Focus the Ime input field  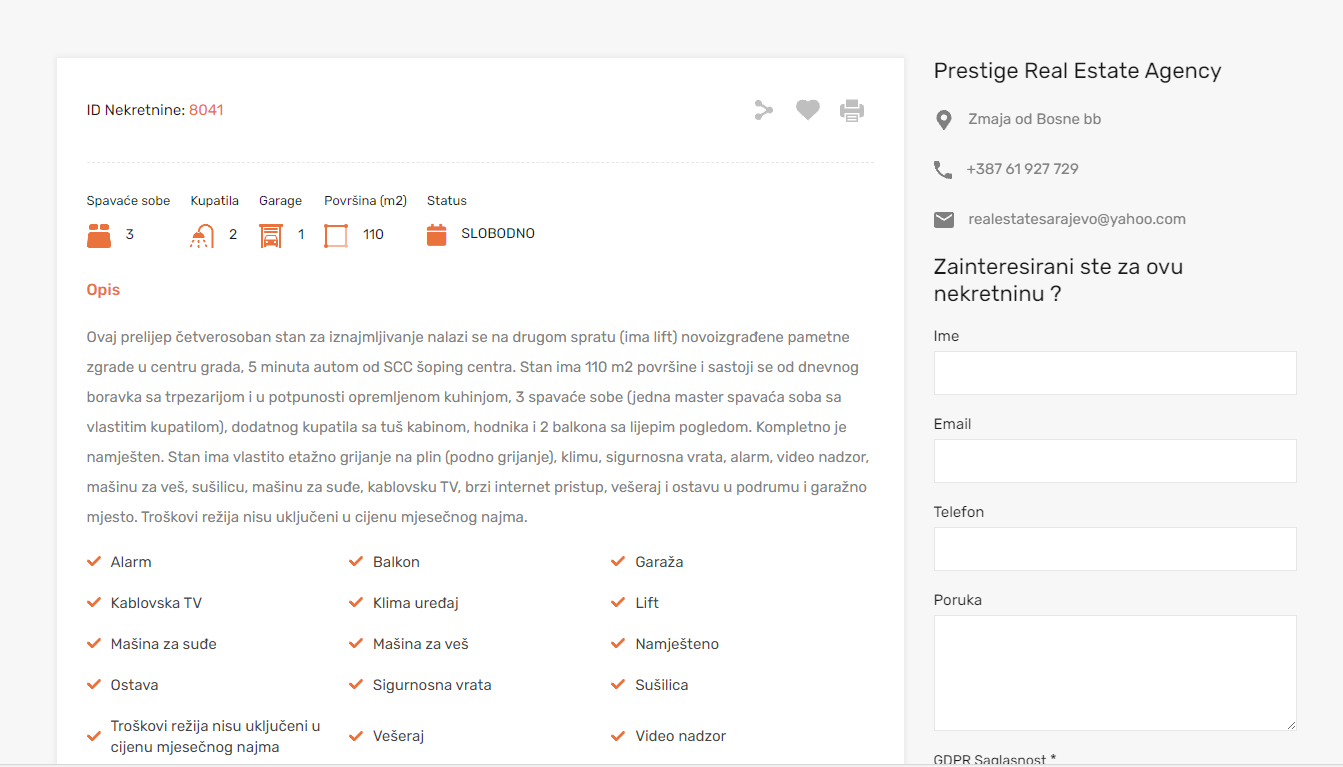click(x=1115, y=373)
